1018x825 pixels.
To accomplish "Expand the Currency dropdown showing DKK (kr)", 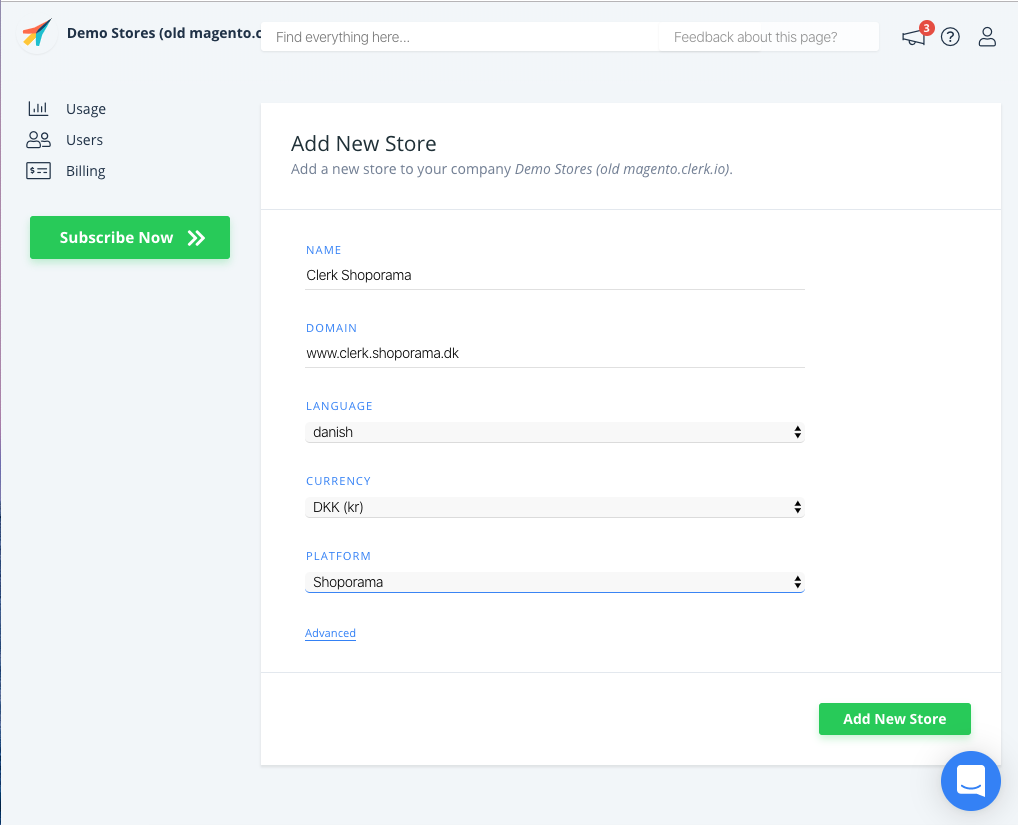I will (x=554, y=507).
